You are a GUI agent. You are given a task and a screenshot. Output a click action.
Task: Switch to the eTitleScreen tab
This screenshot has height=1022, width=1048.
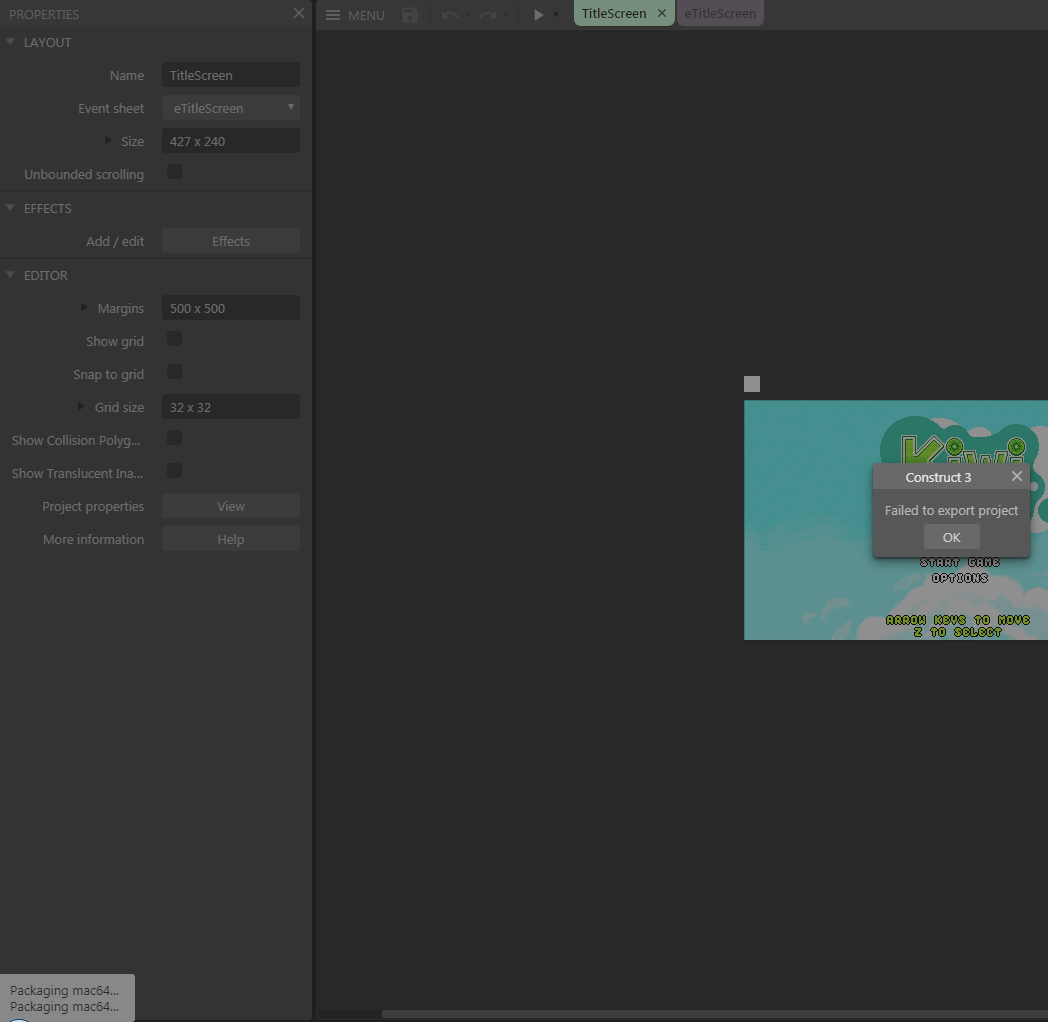pos(719,14)
